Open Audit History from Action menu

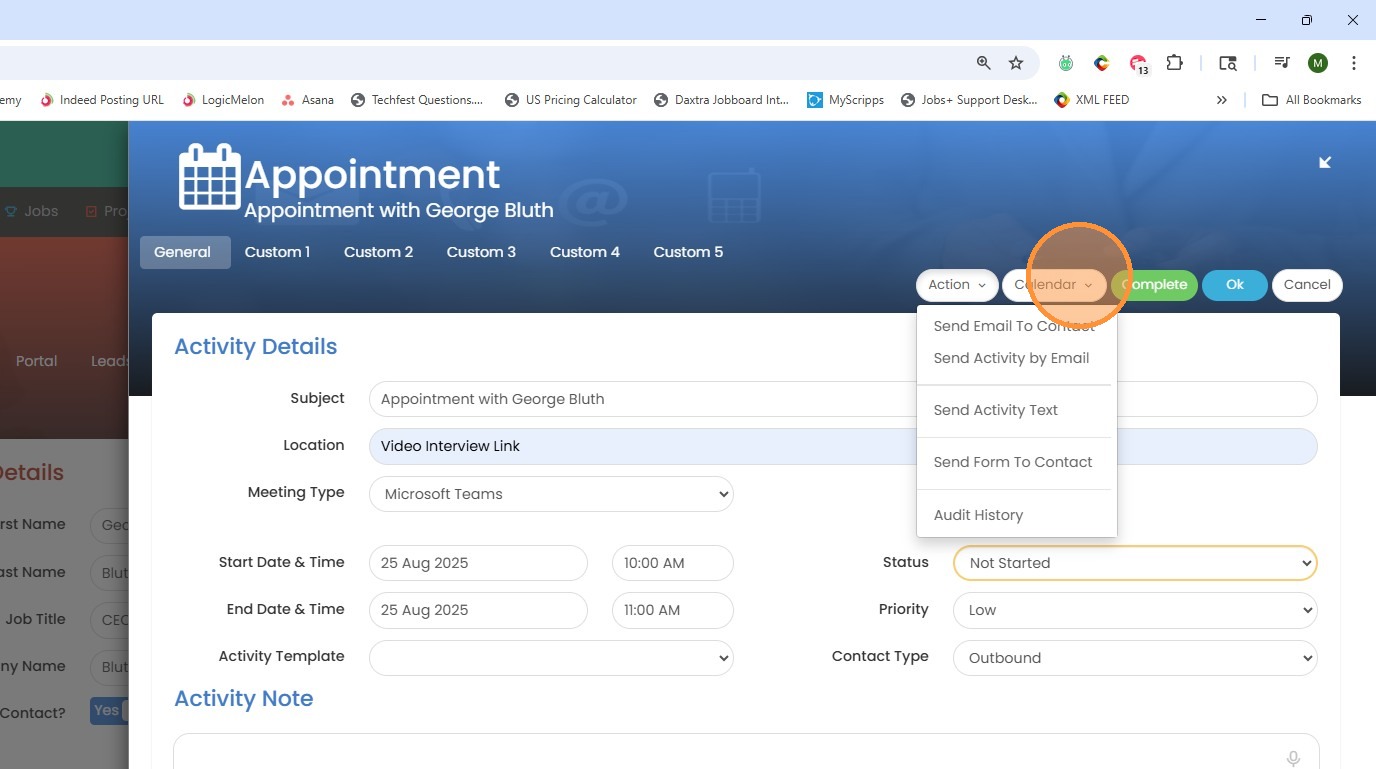pyautogui.click(x=978, y=515)
